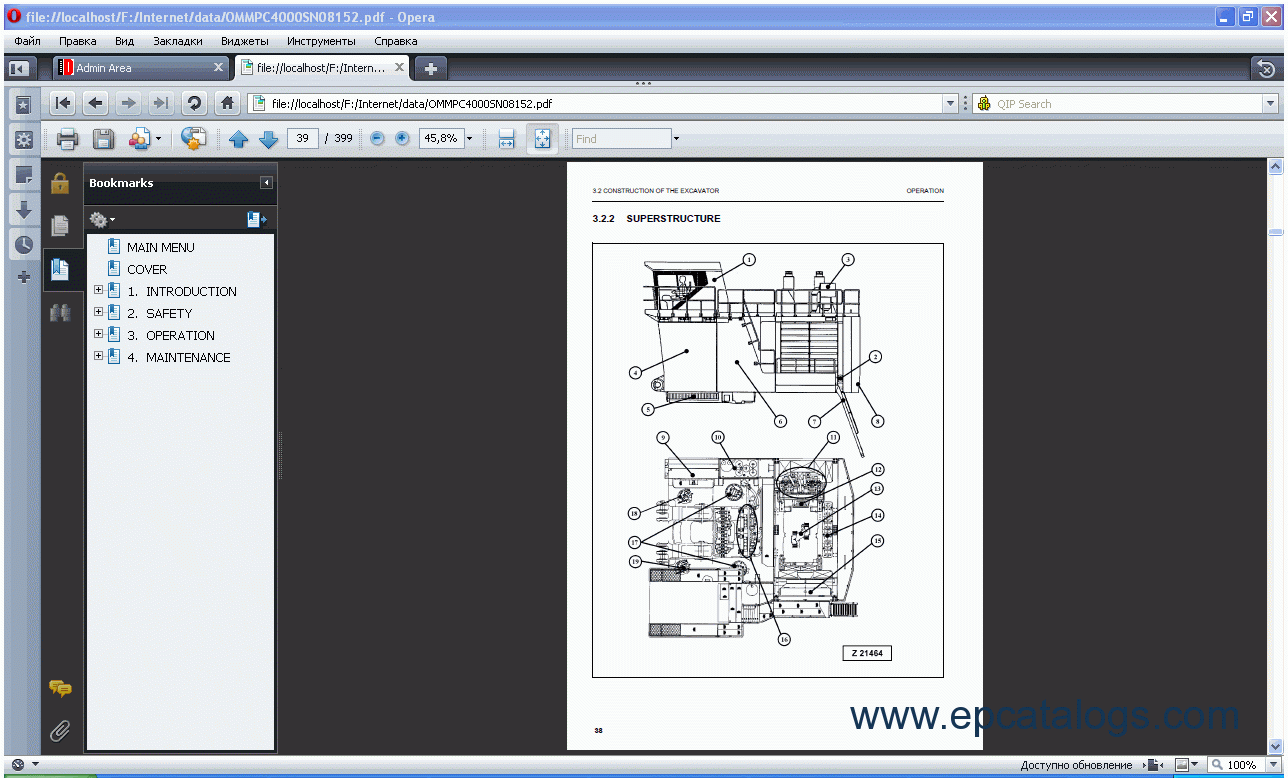Click the page number field
1288x778 pixels.
coord(303,138)
